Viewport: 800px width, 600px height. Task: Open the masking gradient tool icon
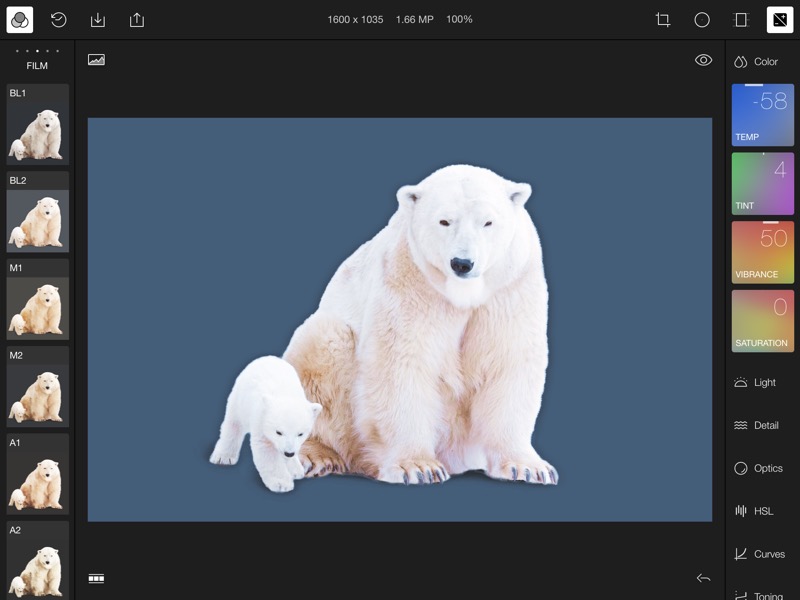click(741, 20)
